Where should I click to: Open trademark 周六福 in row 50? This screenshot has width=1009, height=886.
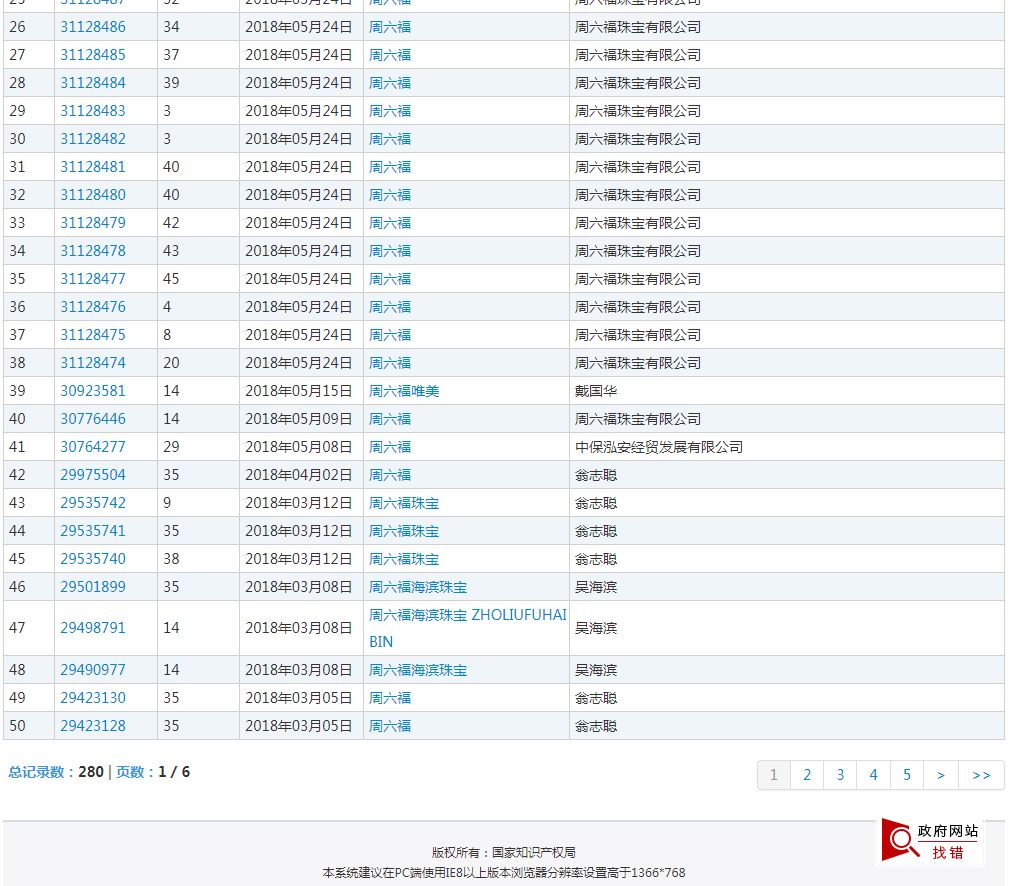[x=390, y=726]
